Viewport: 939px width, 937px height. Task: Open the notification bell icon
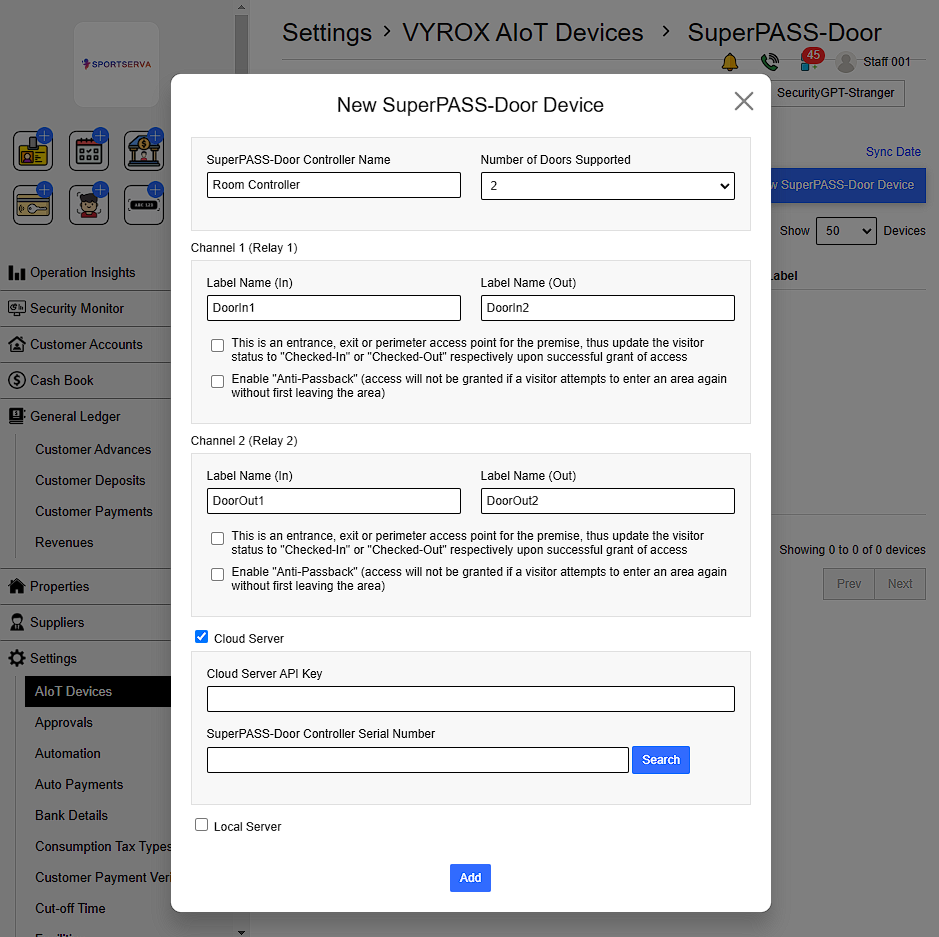coord(730,62)
